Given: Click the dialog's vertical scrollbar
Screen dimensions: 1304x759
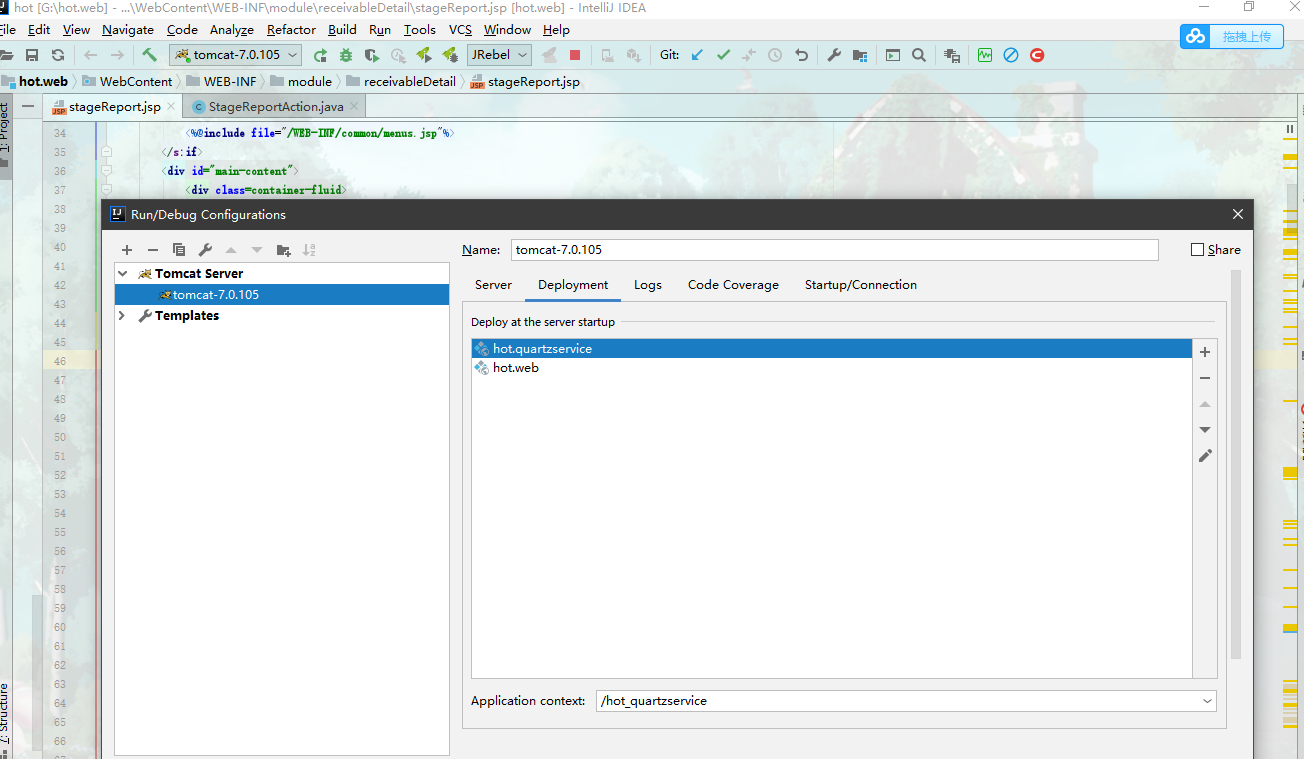Looking at the screenshot, I should (x=1237, y=464).
